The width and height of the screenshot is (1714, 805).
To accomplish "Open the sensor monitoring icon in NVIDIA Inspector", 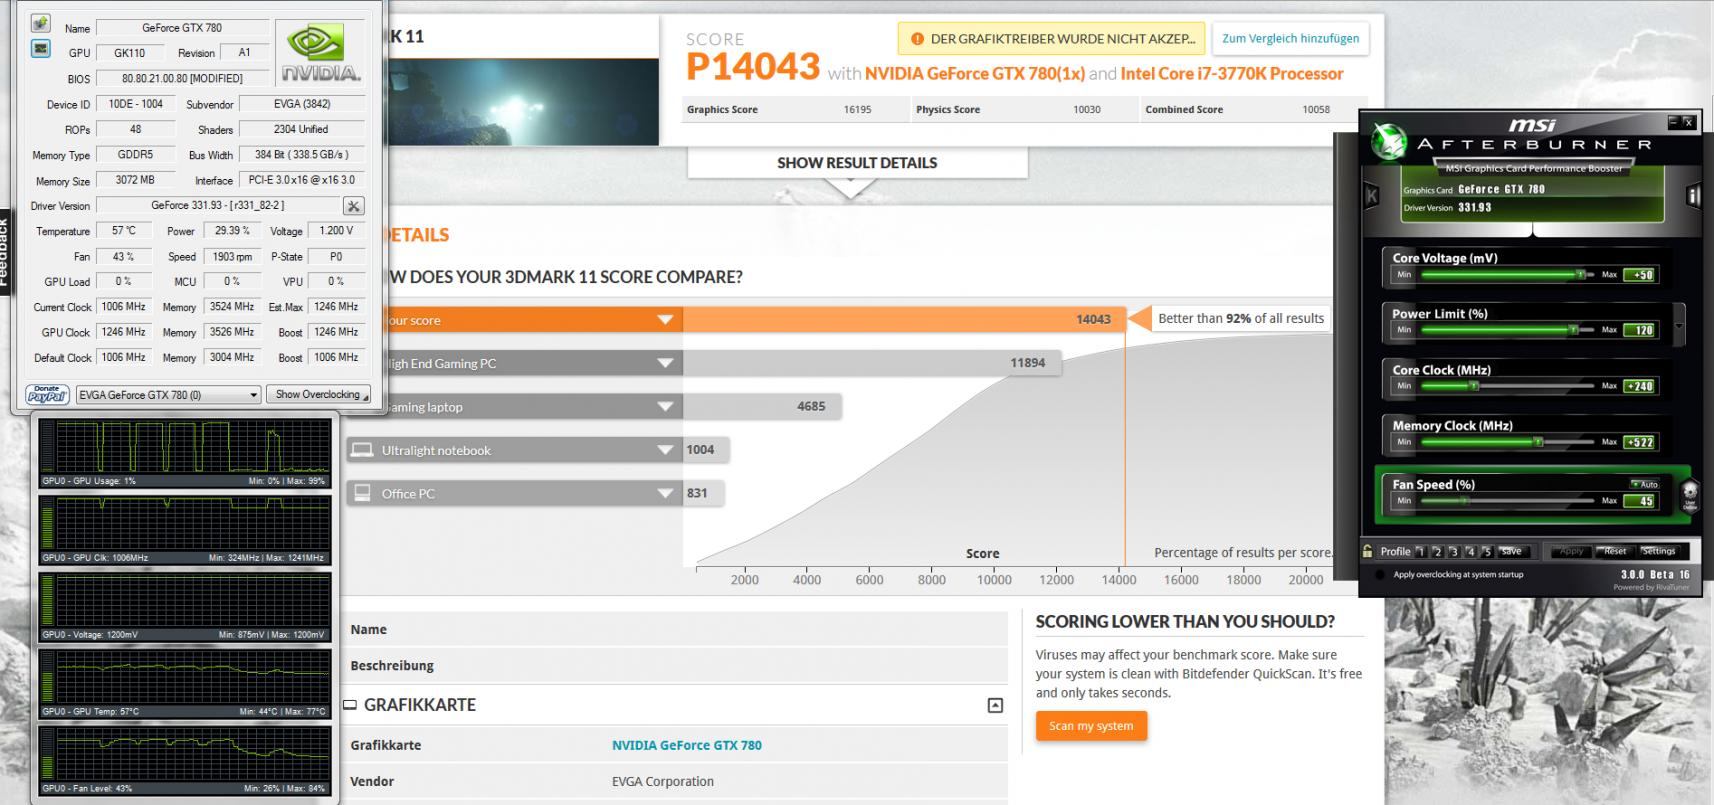I will 41,48.
